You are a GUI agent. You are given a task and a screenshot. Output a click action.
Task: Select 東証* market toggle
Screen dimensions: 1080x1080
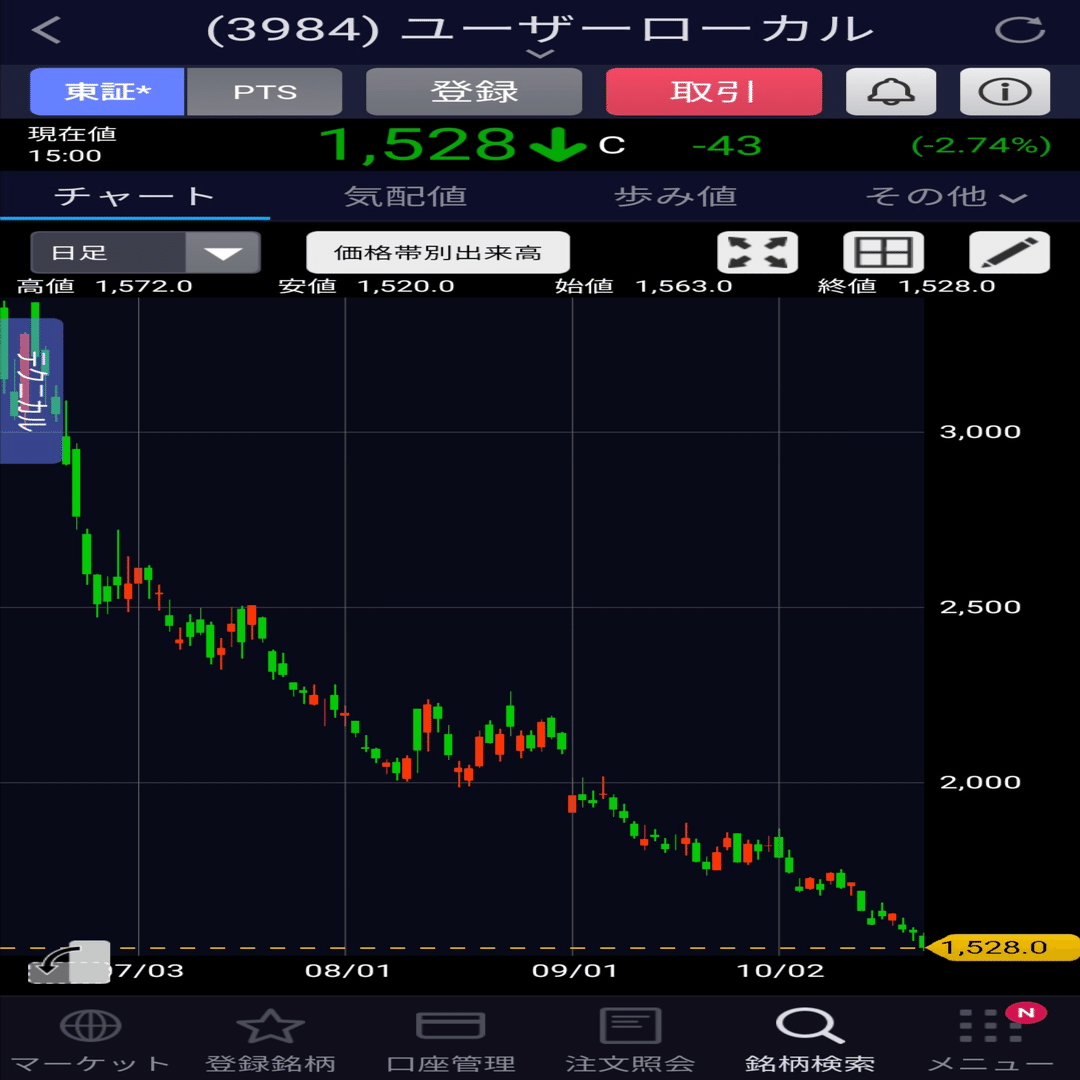click(x=107, y=92)
